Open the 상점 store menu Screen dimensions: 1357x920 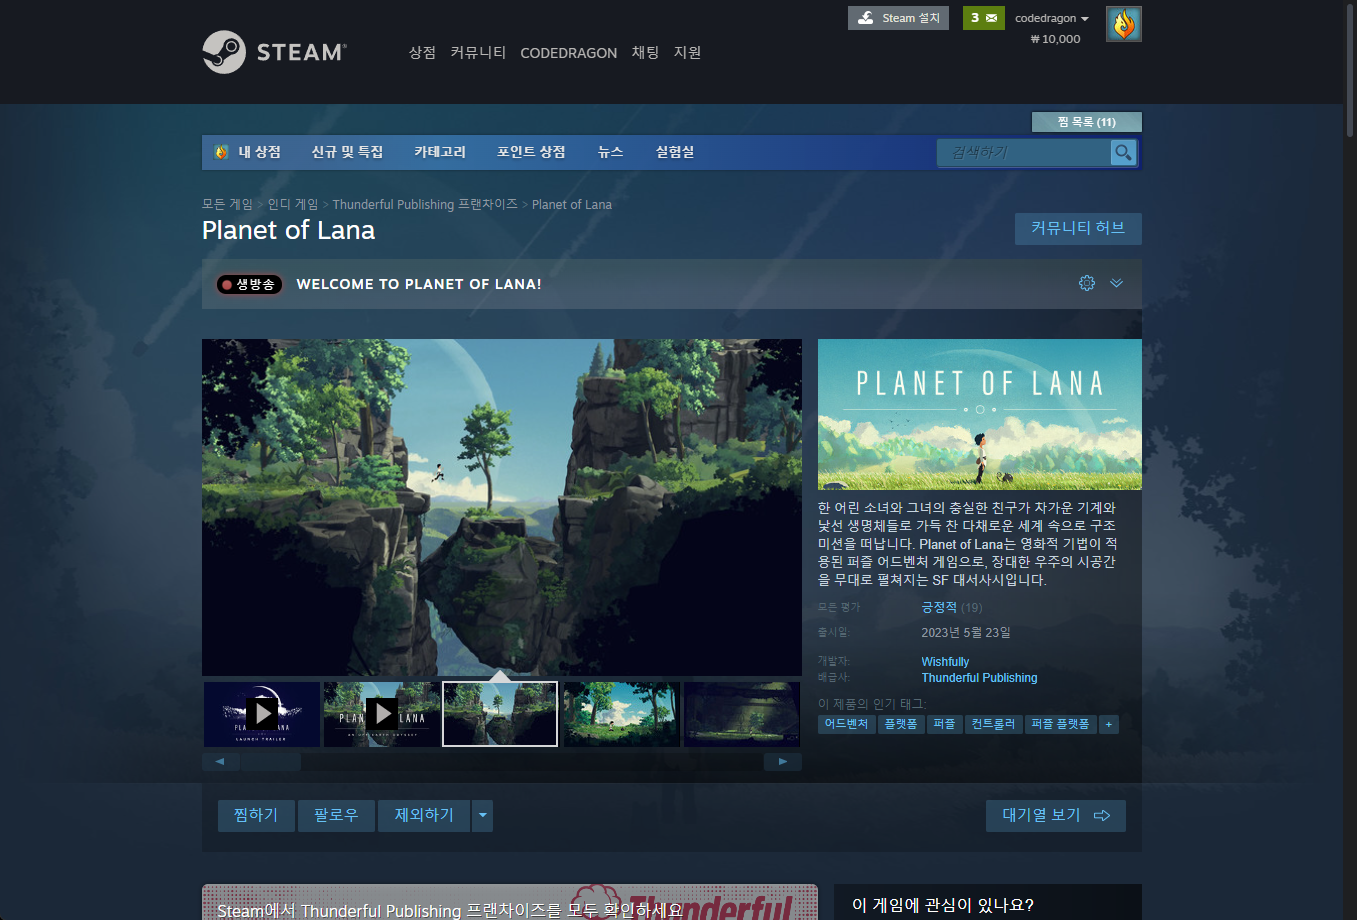422,52
